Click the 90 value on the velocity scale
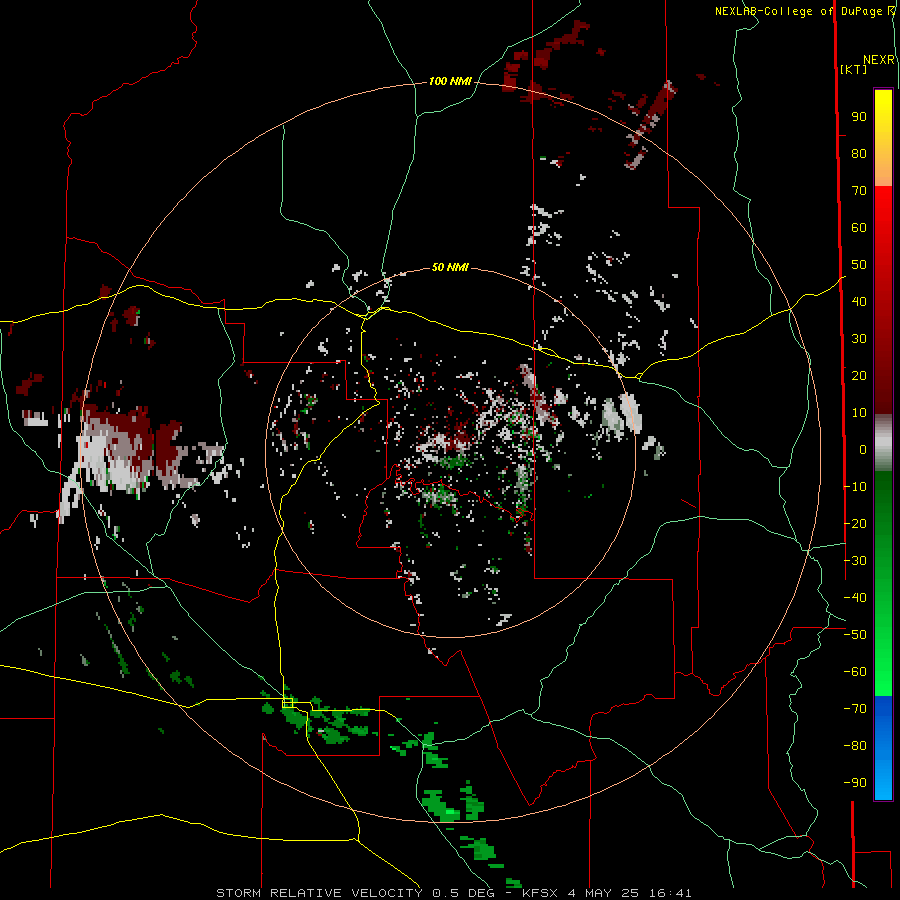Viewport: 900px width, 900px height. pos(859,117)
